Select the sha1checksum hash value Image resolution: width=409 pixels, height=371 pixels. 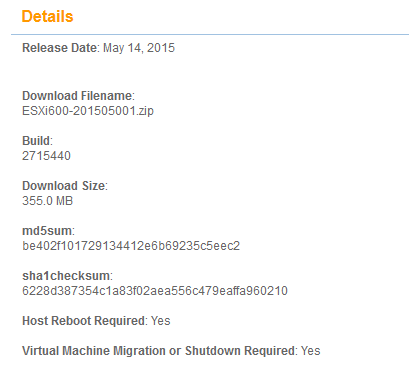click(x=155, y=291)
